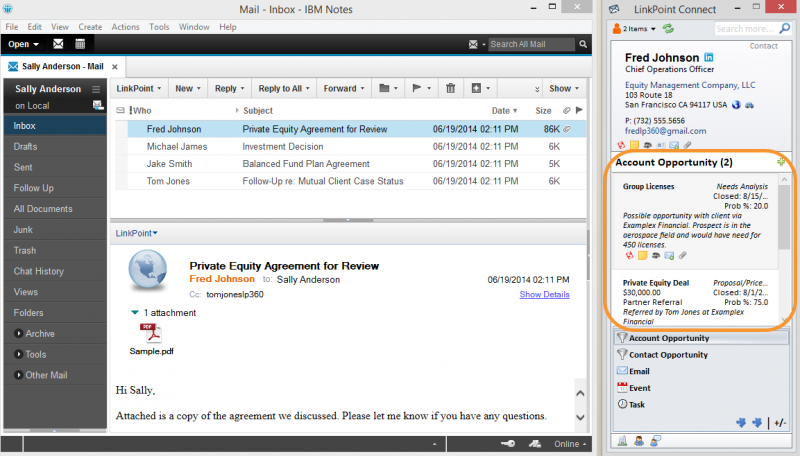Select the Event section in LinkPoint
This screenshot has height=456, width=800.
pyautogui.click(x=701, y=388)
